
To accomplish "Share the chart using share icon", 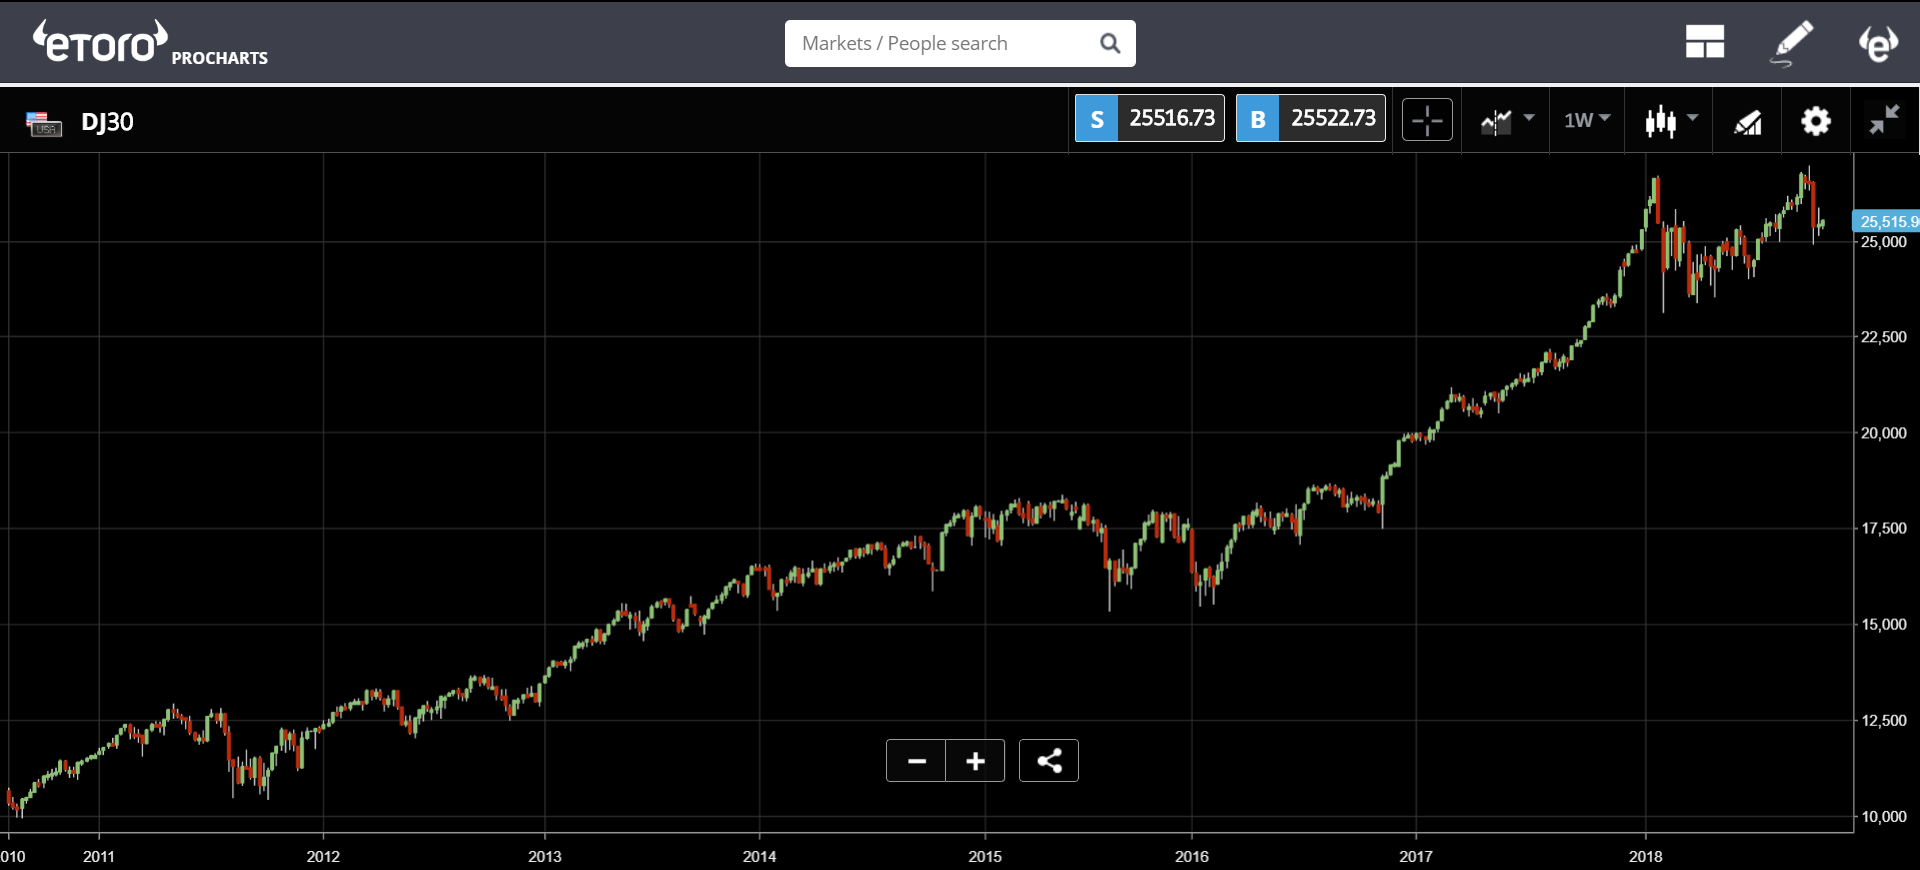I will [1049, 761].
